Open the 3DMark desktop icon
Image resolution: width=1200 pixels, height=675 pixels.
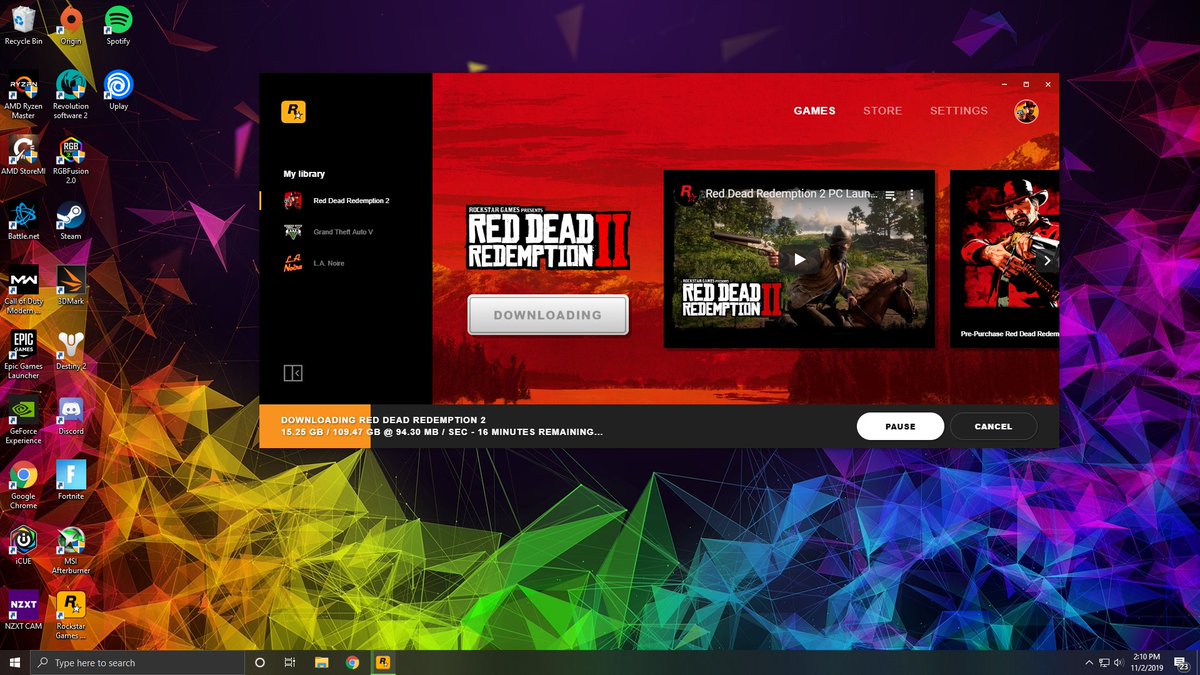coord(70,285)
